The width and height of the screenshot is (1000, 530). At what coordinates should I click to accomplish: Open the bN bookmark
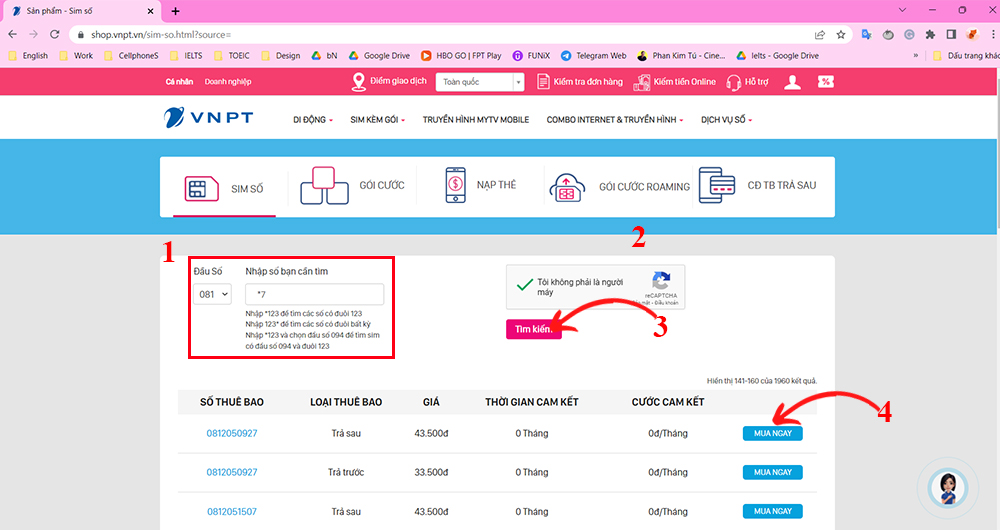(325, 55)
